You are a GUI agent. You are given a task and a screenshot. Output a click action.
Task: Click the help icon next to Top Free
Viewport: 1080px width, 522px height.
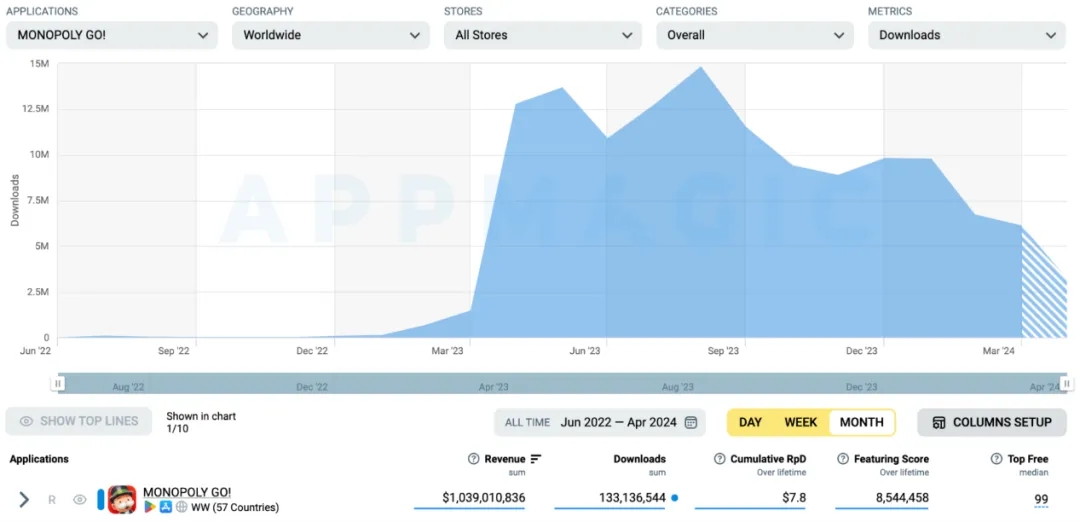point(997,459)
